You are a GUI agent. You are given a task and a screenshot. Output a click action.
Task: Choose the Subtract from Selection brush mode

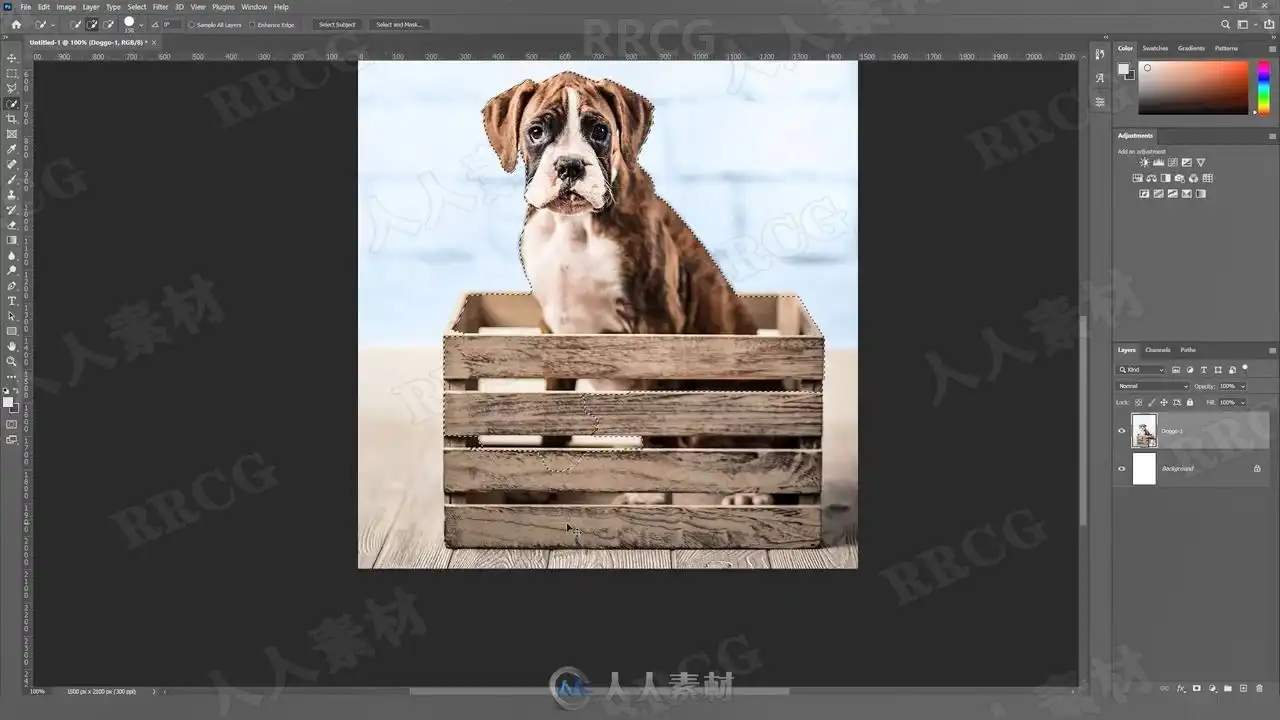click(x=108, y=24)
